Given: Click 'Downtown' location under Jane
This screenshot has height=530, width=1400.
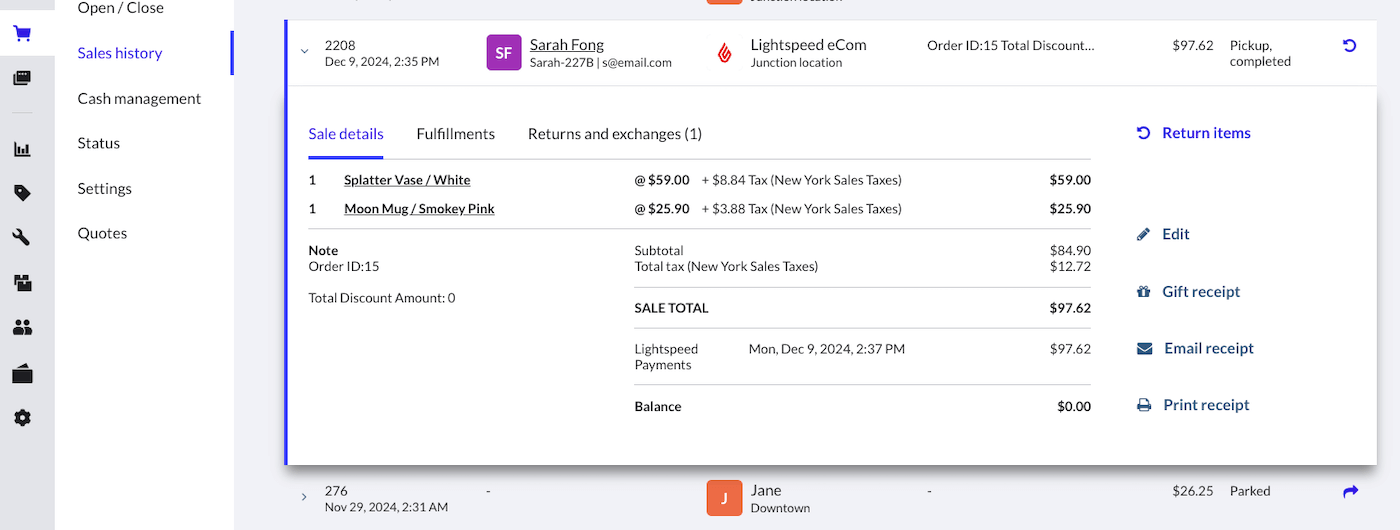Looking at the screenshot, I should point(780,508).
